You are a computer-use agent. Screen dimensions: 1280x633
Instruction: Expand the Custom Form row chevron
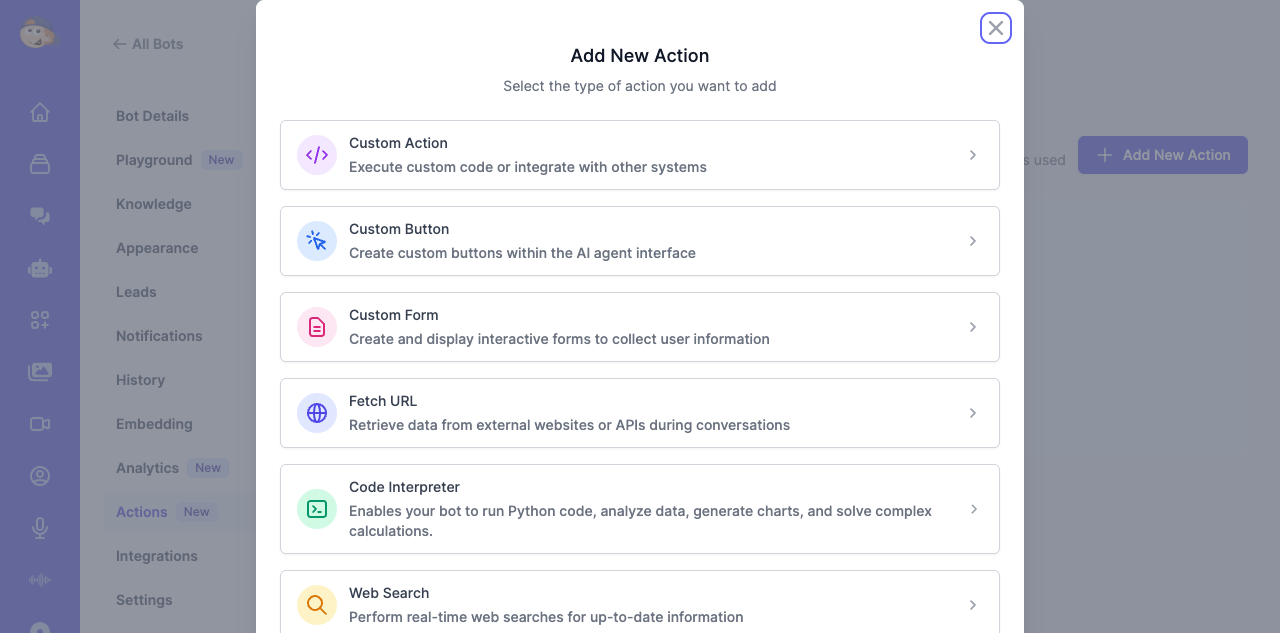point(971,327)
